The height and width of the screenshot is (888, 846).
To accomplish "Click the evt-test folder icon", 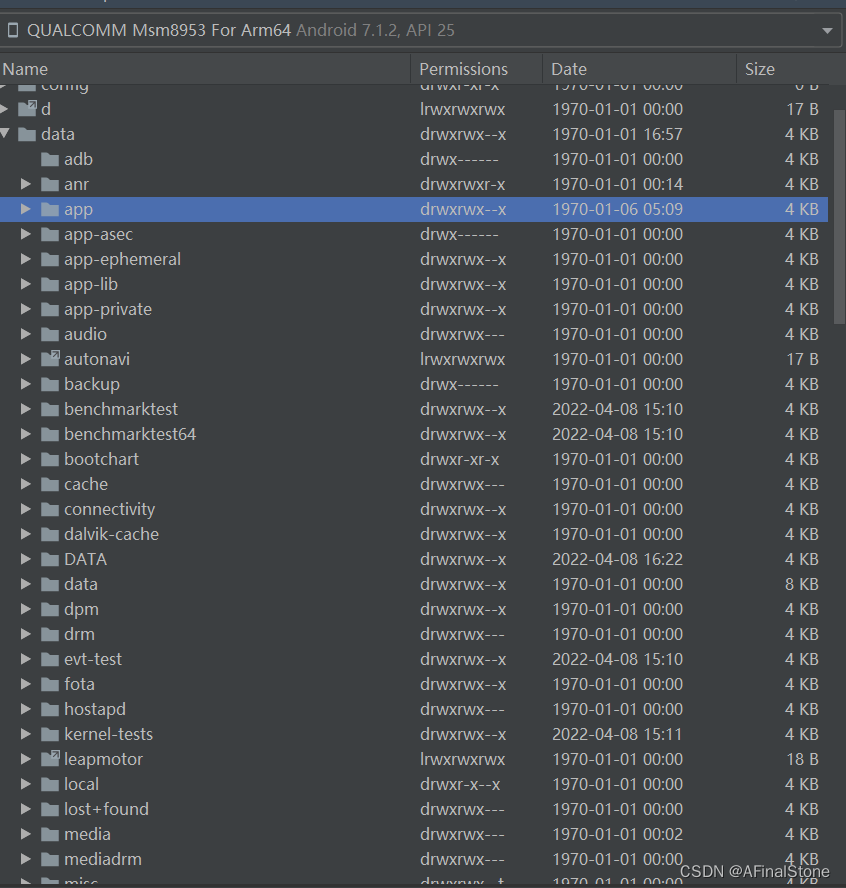I will [x=50, y=659].
